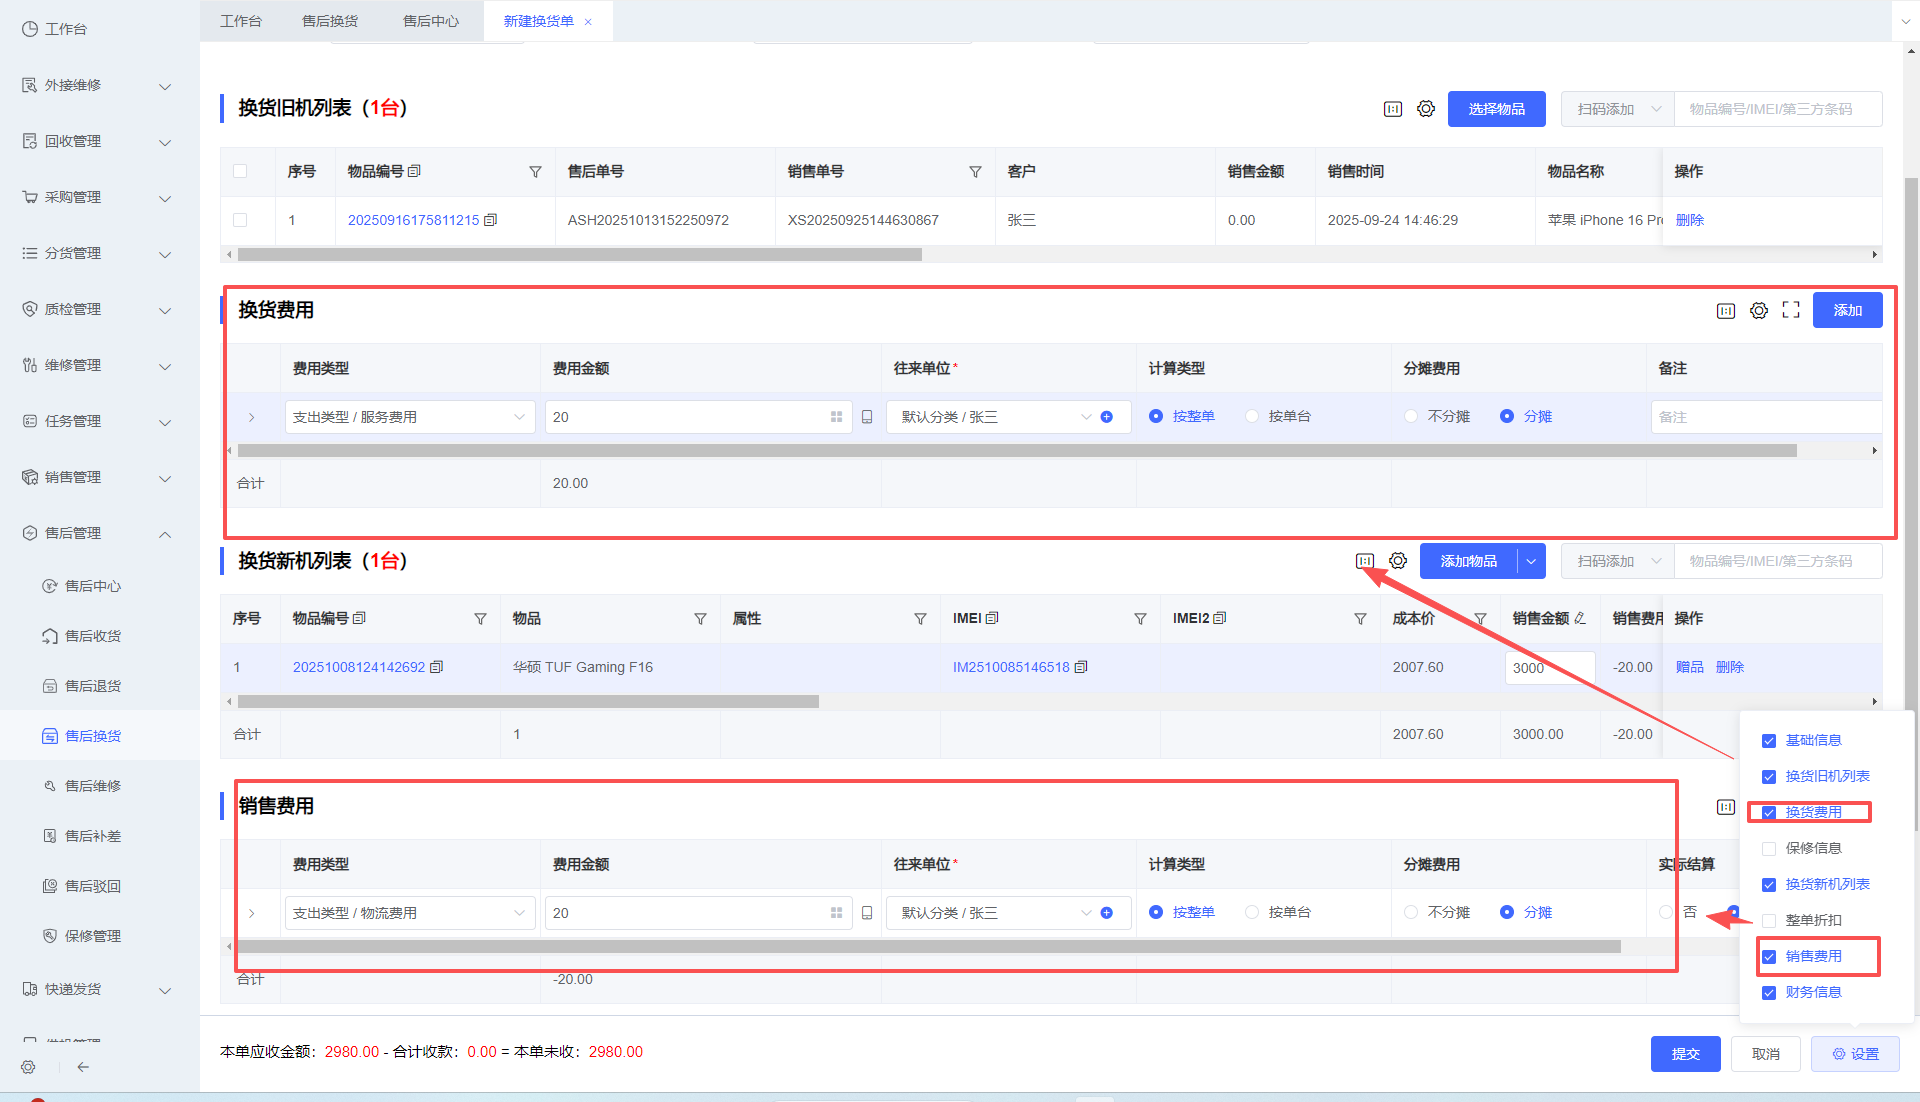Click fullscreen icon in 换货费用 section

click(x=1791, y=310)
